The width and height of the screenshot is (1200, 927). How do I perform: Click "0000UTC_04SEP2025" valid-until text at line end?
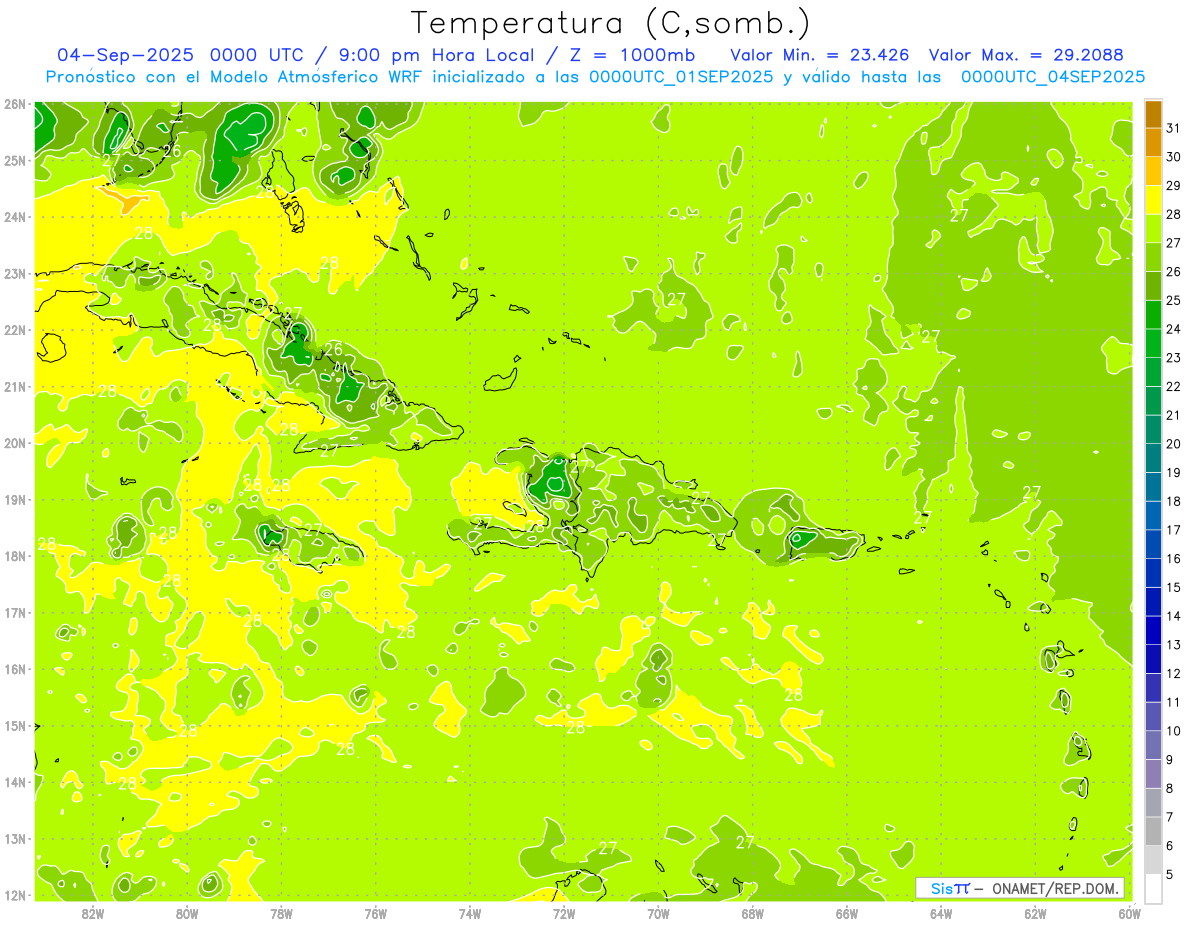(x=1052, y=77)
